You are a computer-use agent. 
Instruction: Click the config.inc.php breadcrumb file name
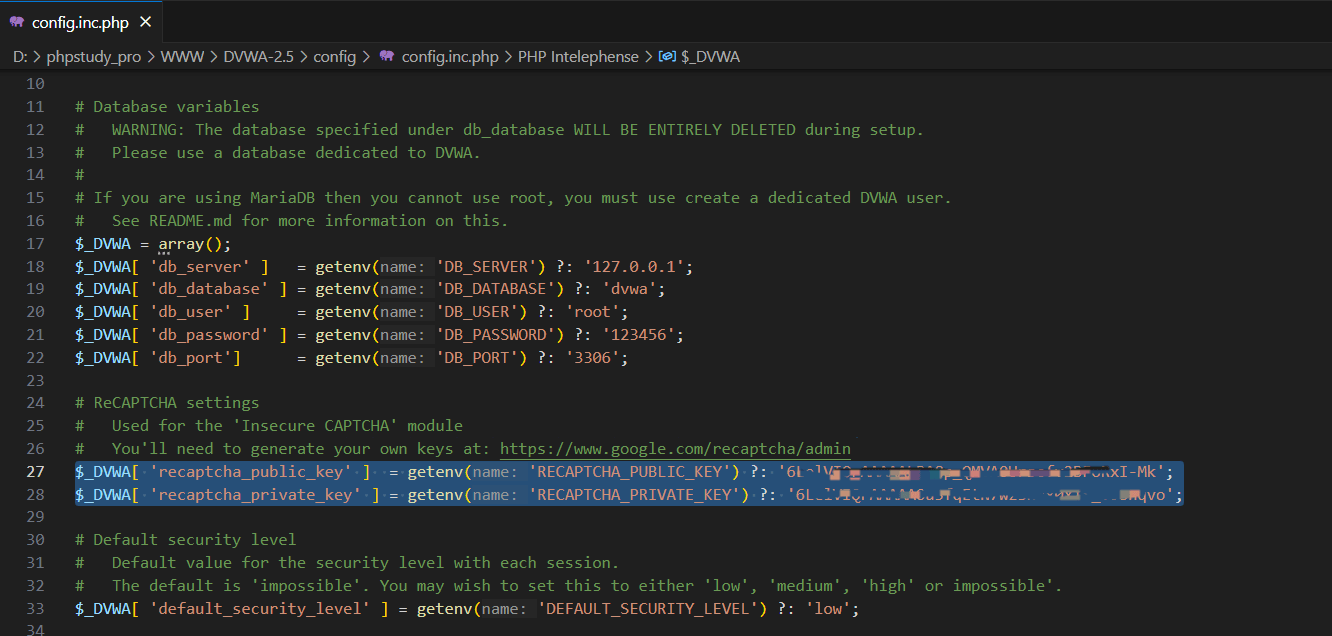click(x=449, y=57)
